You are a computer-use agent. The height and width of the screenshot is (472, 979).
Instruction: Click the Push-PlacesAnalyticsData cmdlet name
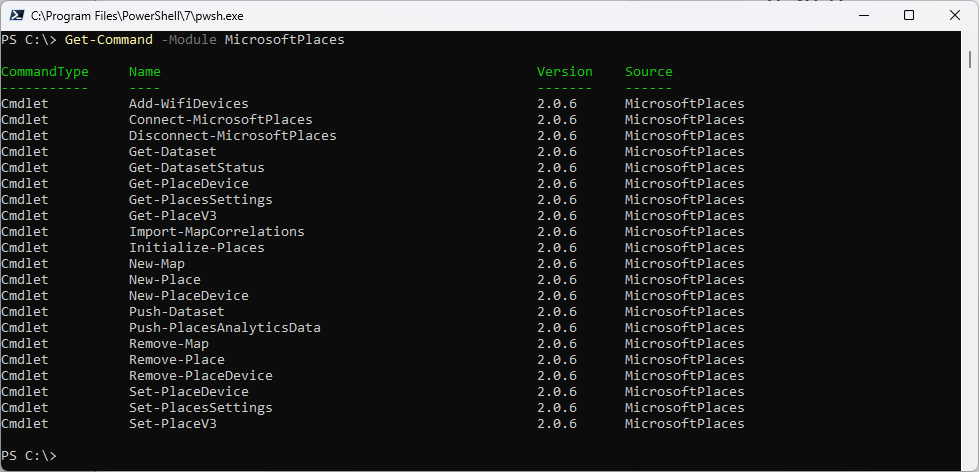225,328
